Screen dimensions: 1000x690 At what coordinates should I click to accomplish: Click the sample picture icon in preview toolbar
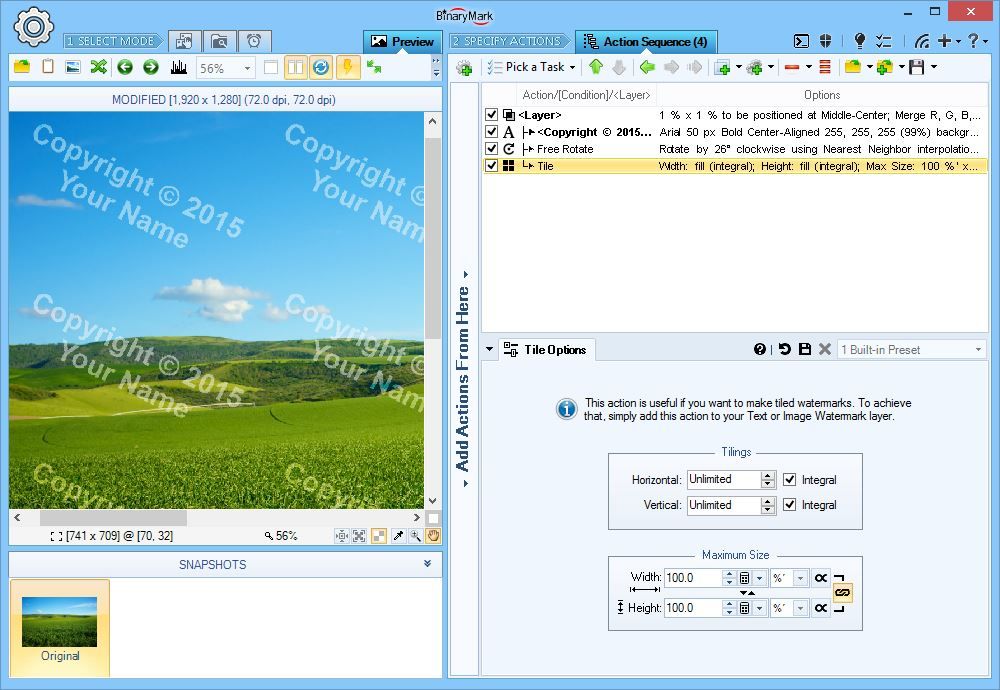point(73,66)
